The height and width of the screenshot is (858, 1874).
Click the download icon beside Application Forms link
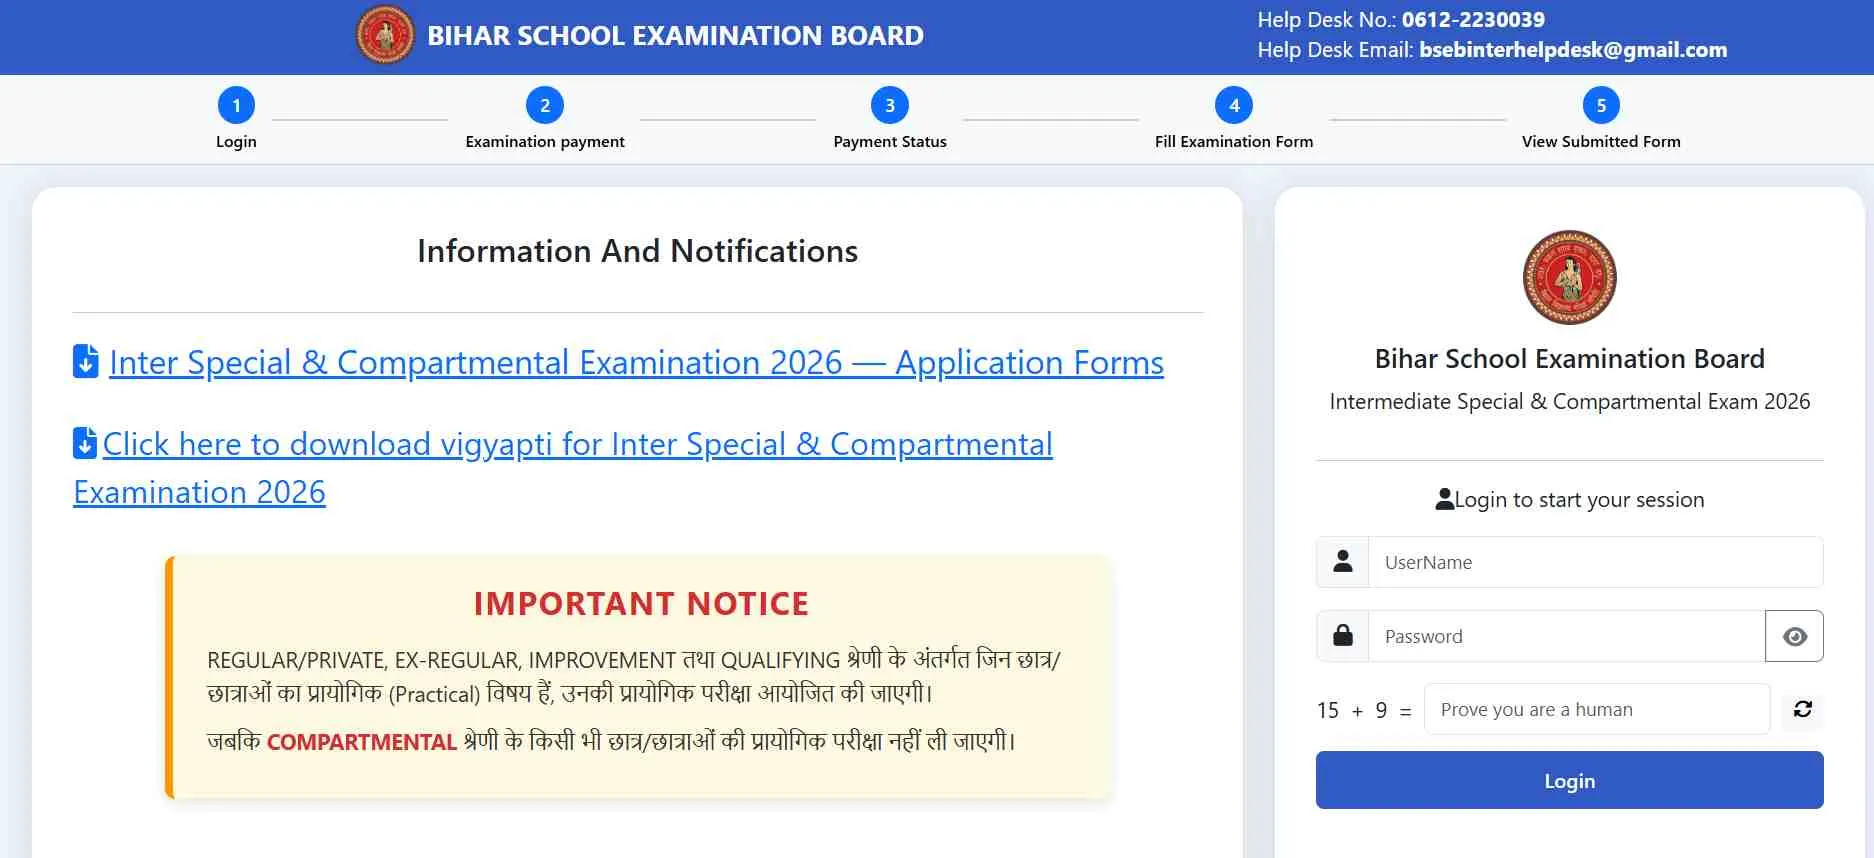tap(86, 361)
